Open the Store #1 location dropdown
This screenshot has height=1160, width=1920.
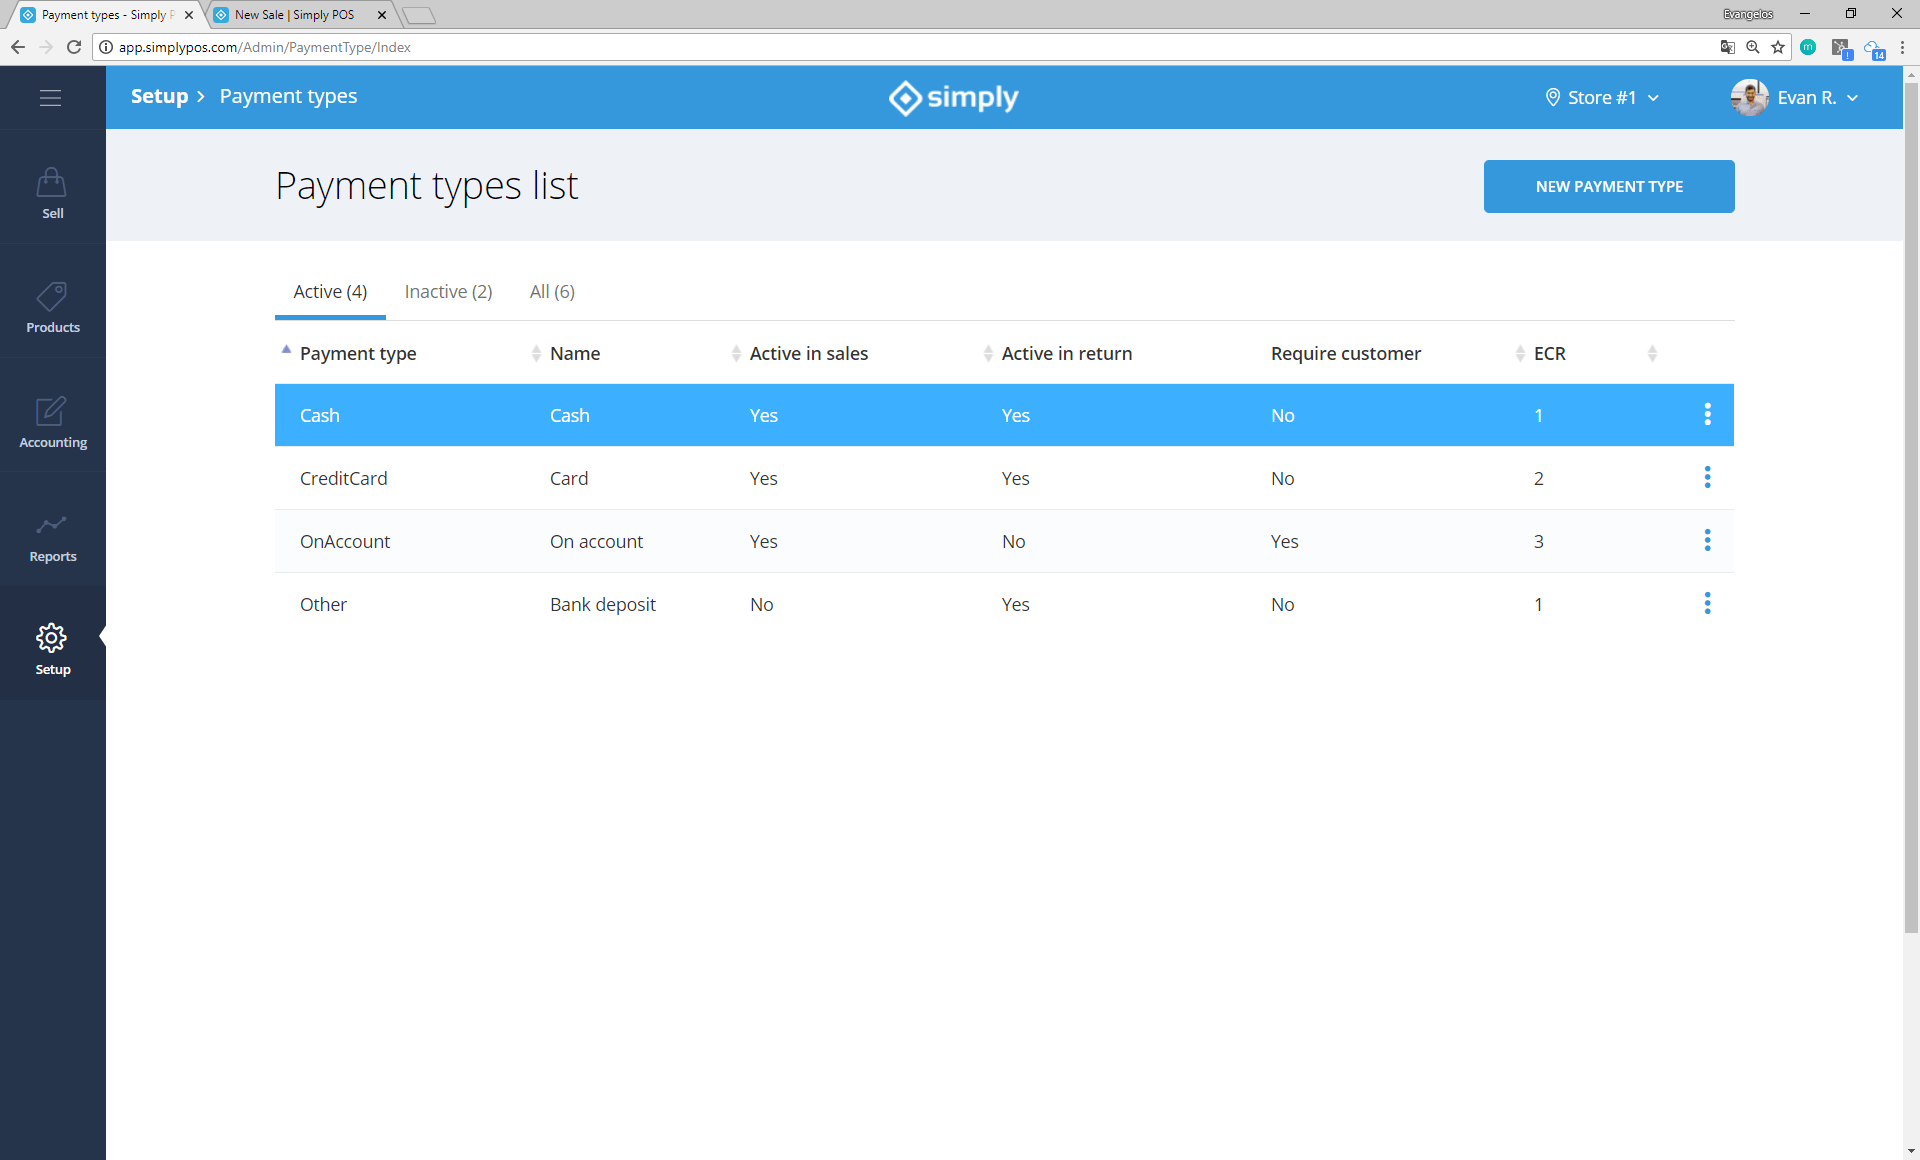click(x=1601, y=97)
